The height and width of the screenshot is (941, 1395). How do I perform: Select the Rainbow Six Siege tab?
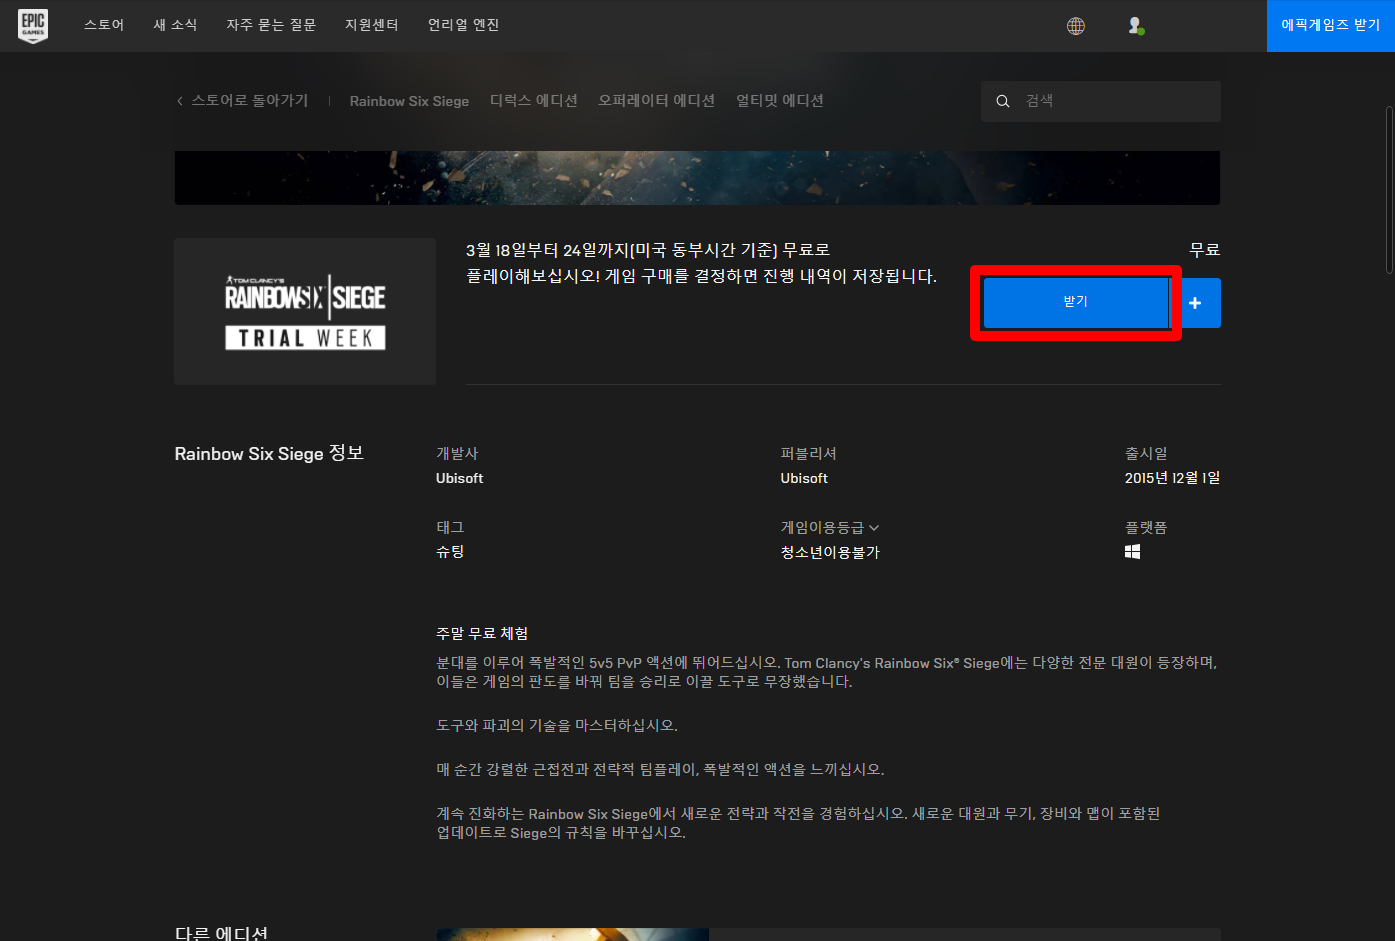[x=409, y=101]
